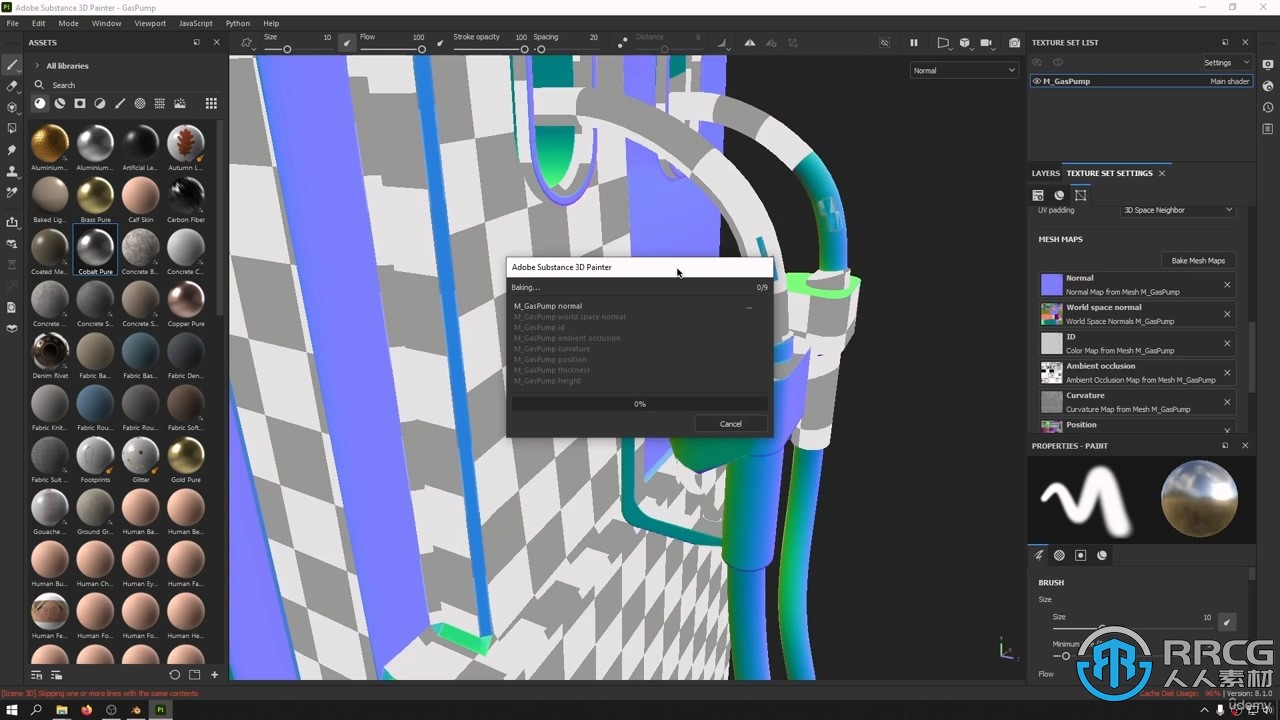The image size is (1280, 720).
Task: Adjust the Spacing slider in toolbar
Action: click(566, 49)
